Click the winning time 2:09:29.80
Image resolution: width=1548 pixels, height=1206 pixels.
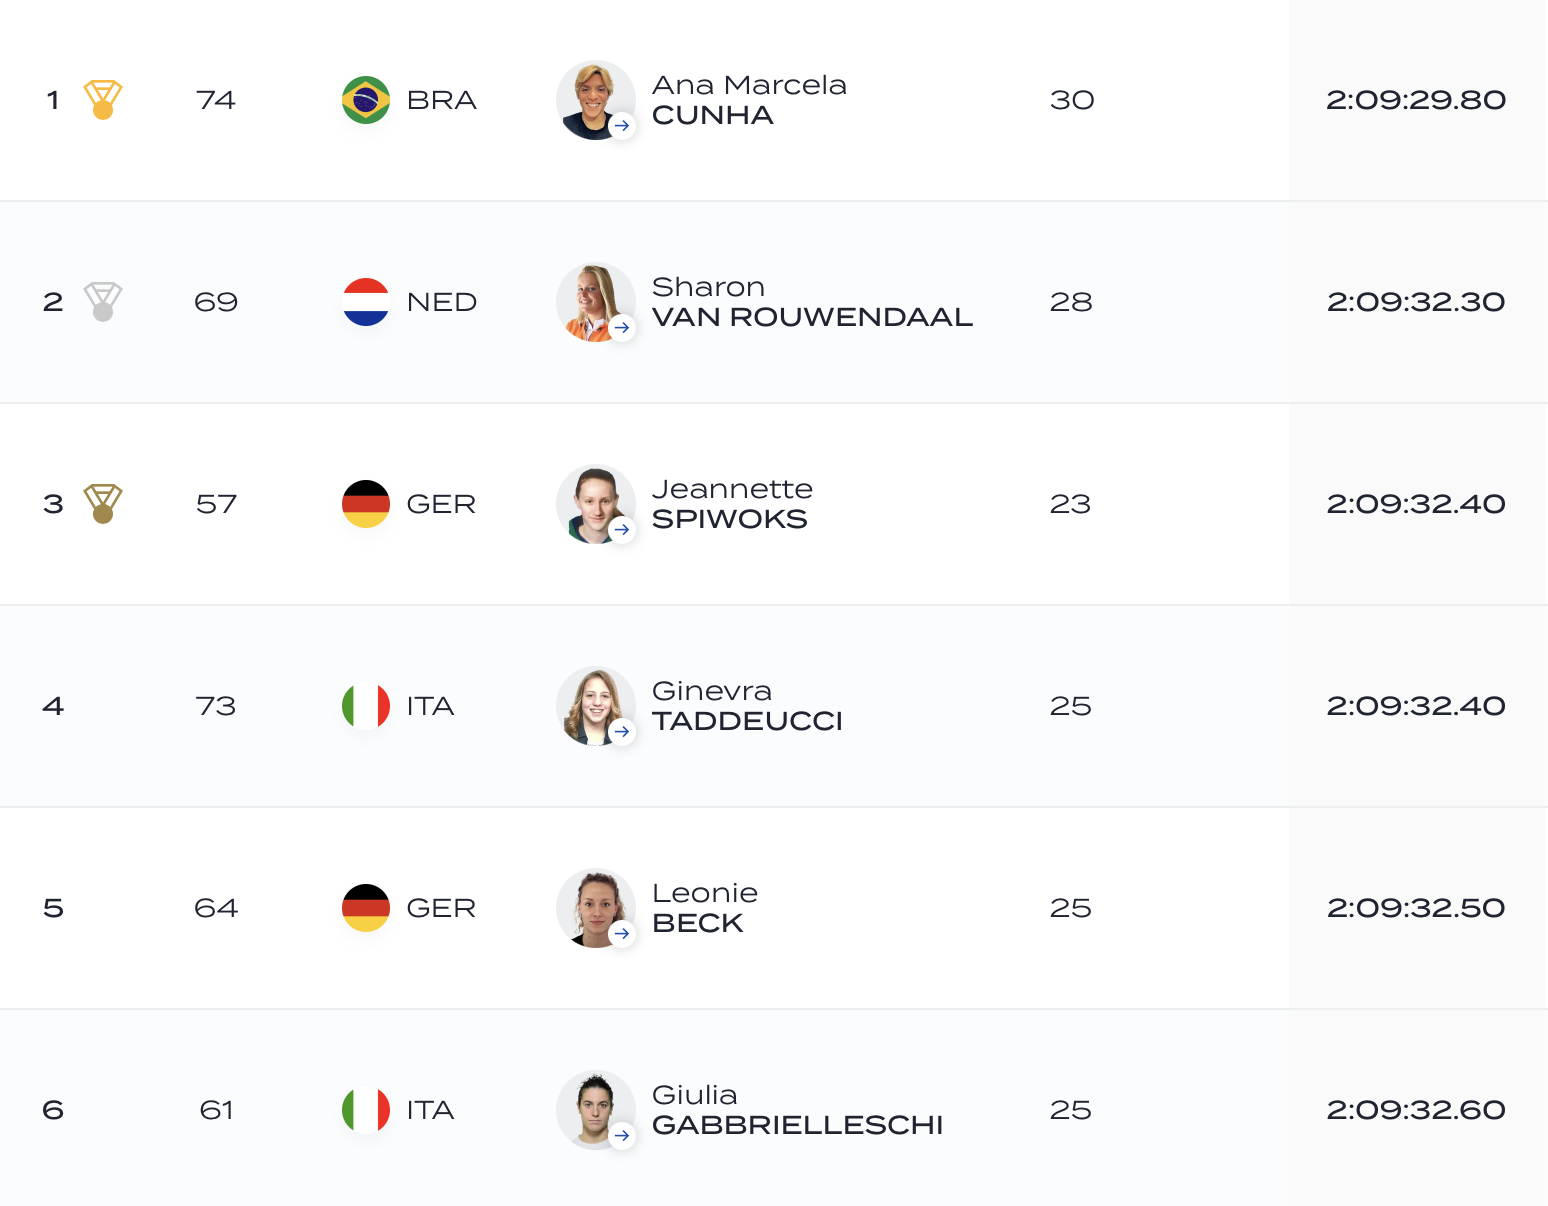[1416, 100]
